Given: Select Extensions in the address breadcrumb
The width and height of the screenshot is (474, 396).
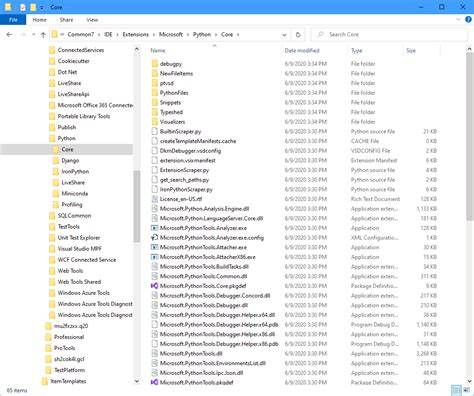Looking at the screenshot, I should [135, 34].
